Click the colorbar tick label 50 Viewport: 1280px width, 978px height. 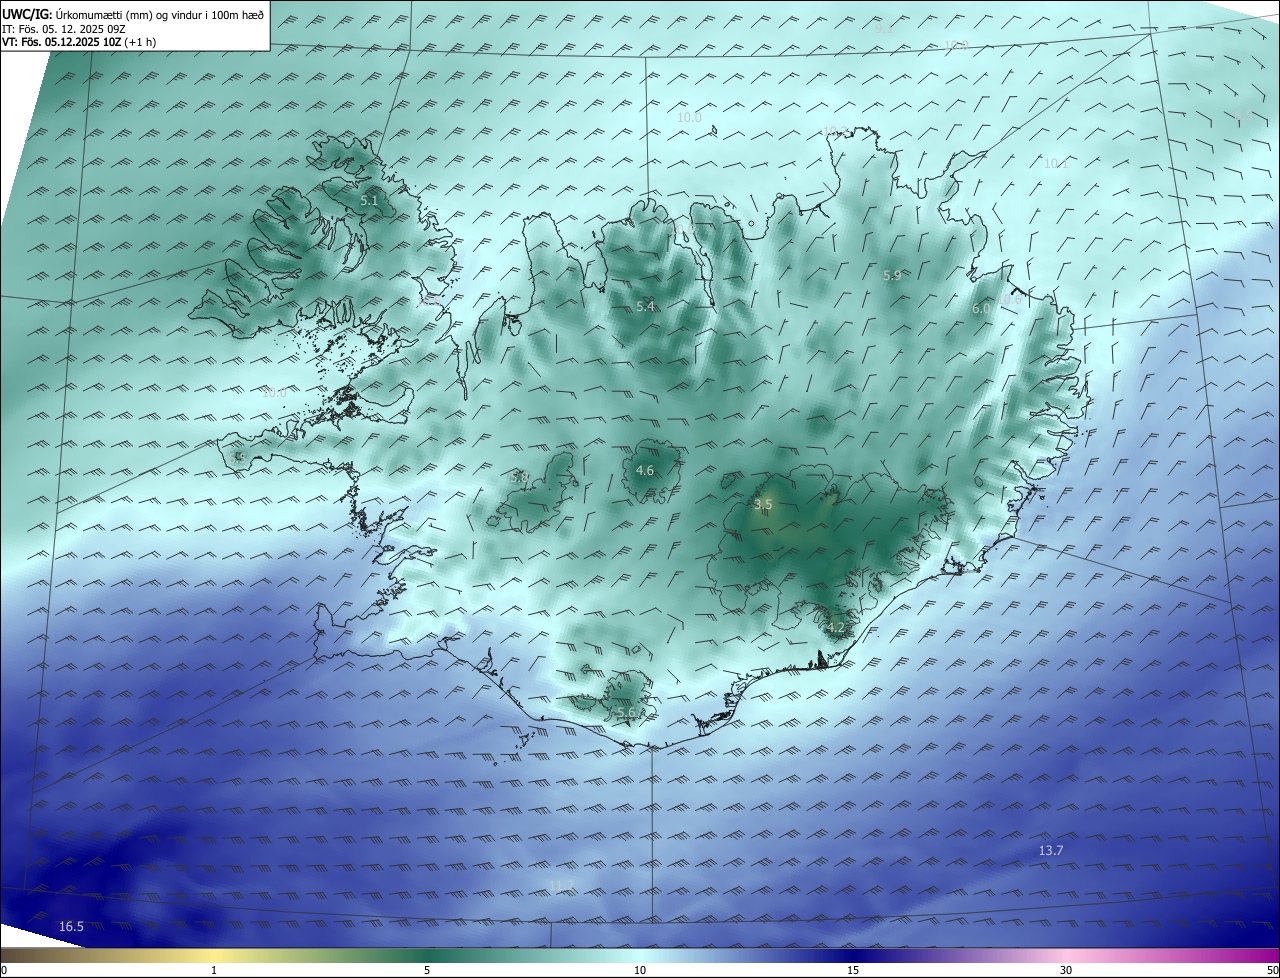pos(1272,970)
